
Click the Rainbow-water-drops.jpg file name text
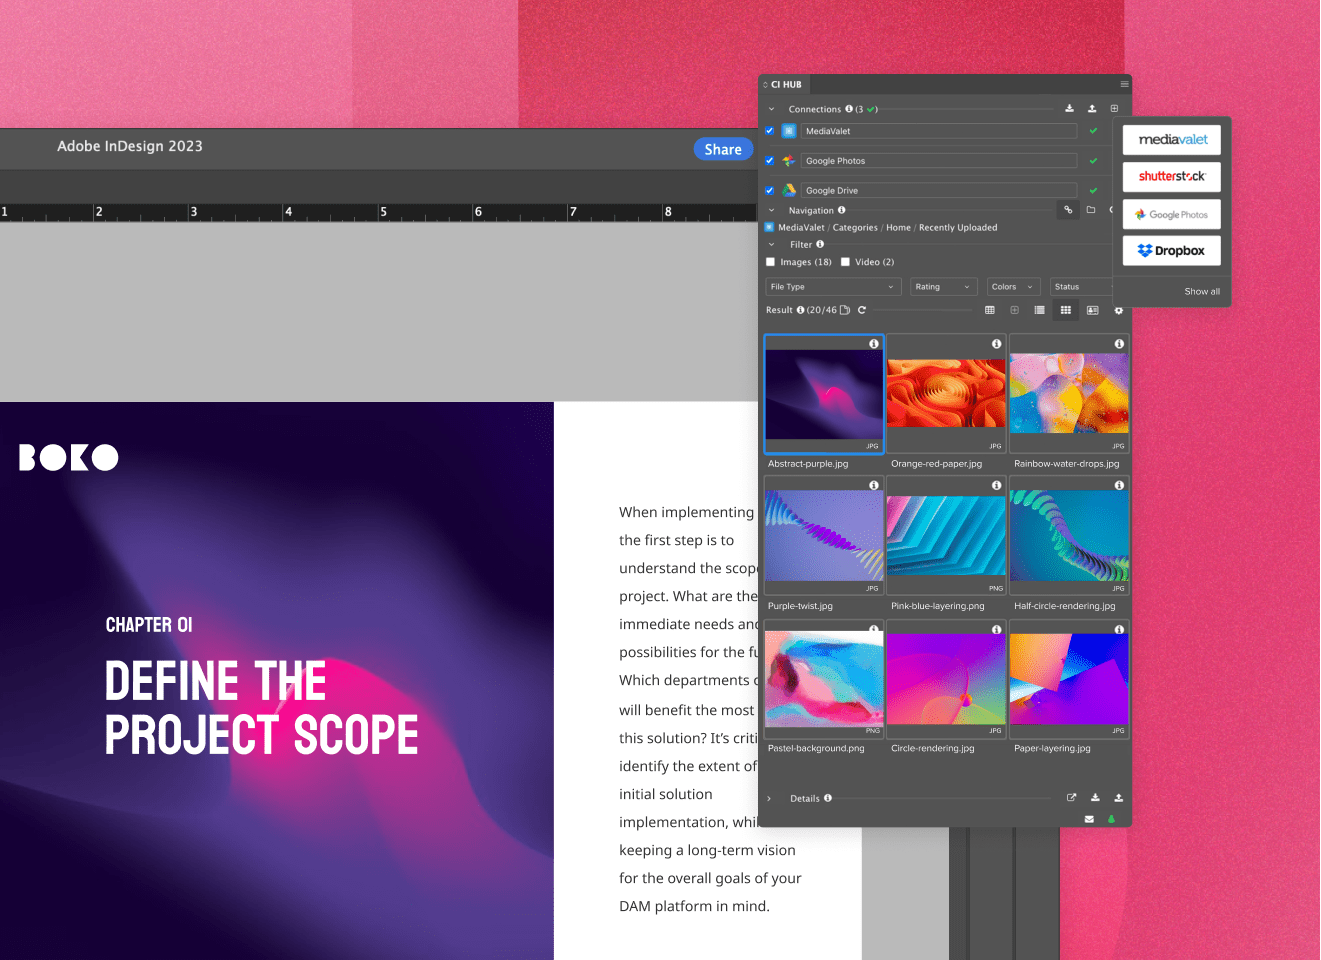(1067, 464)
